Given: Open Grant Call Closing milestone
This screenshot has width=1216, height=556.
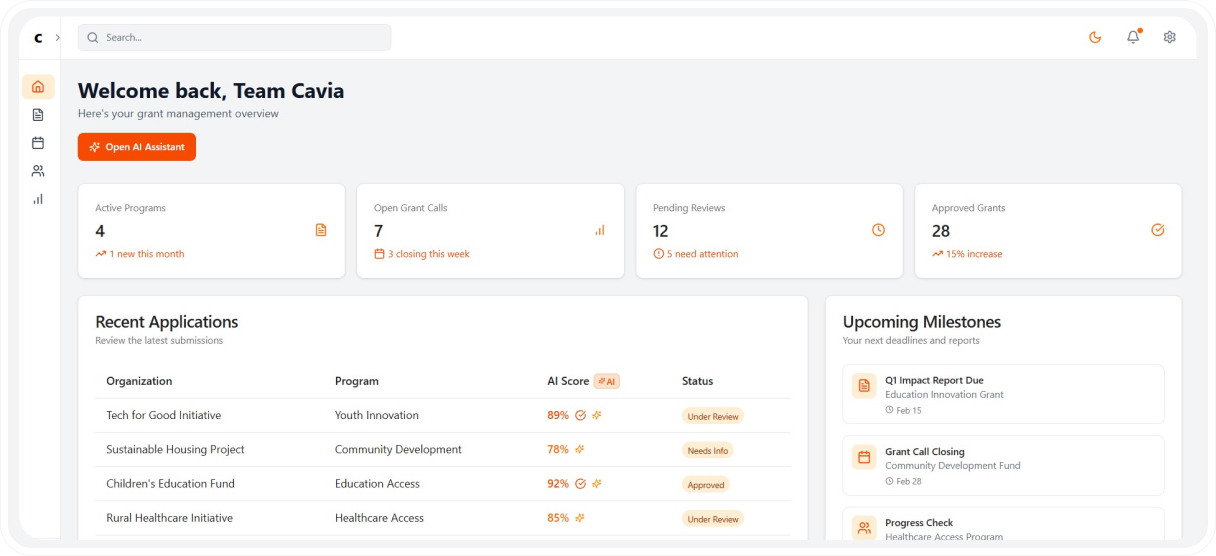Looking at the screenshot, I should 1003,465.
